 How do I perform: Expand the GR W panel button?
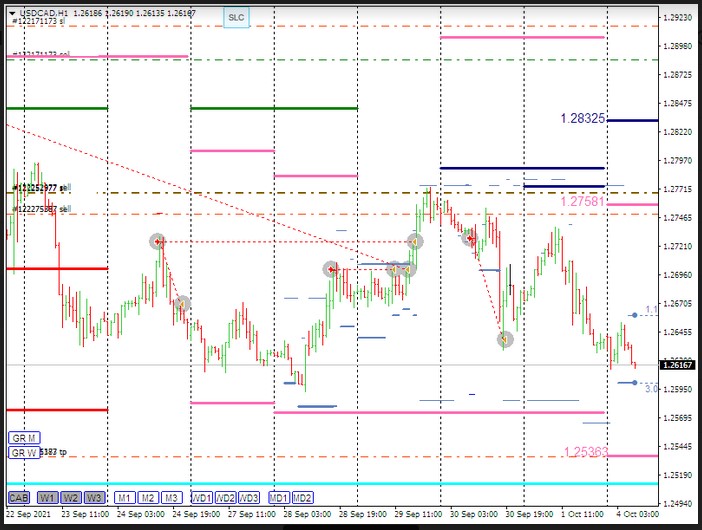coord(24,452)
